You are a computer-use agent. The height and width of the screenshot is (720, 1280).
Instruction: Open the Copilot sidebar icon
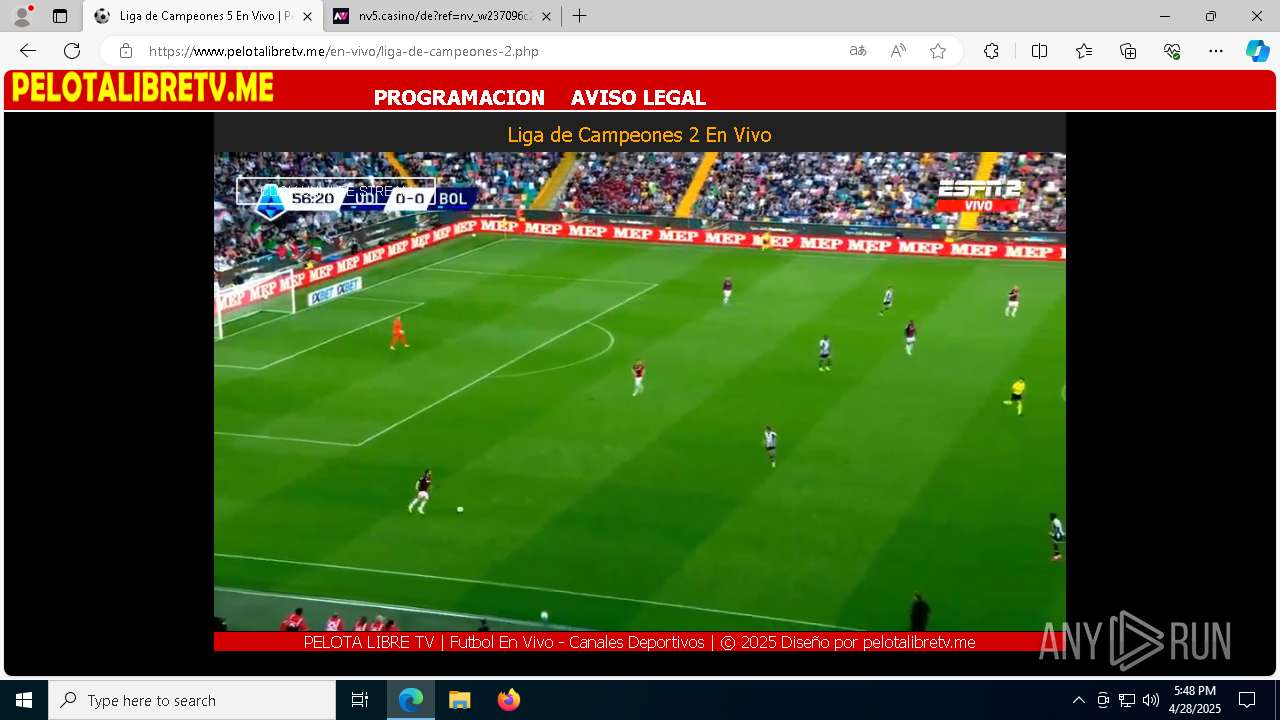(1257, 51)
